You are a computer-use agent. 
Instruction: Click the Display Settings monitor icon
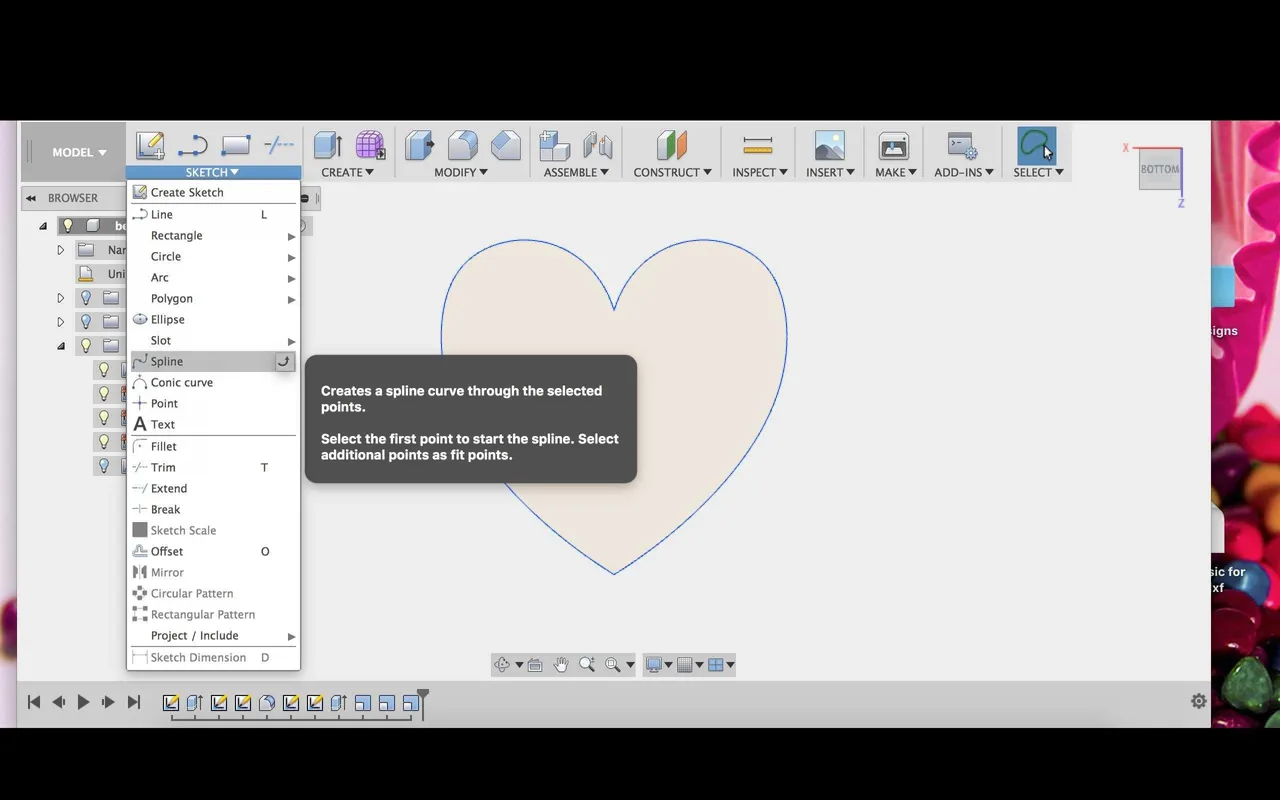click(x=654, y=665)
